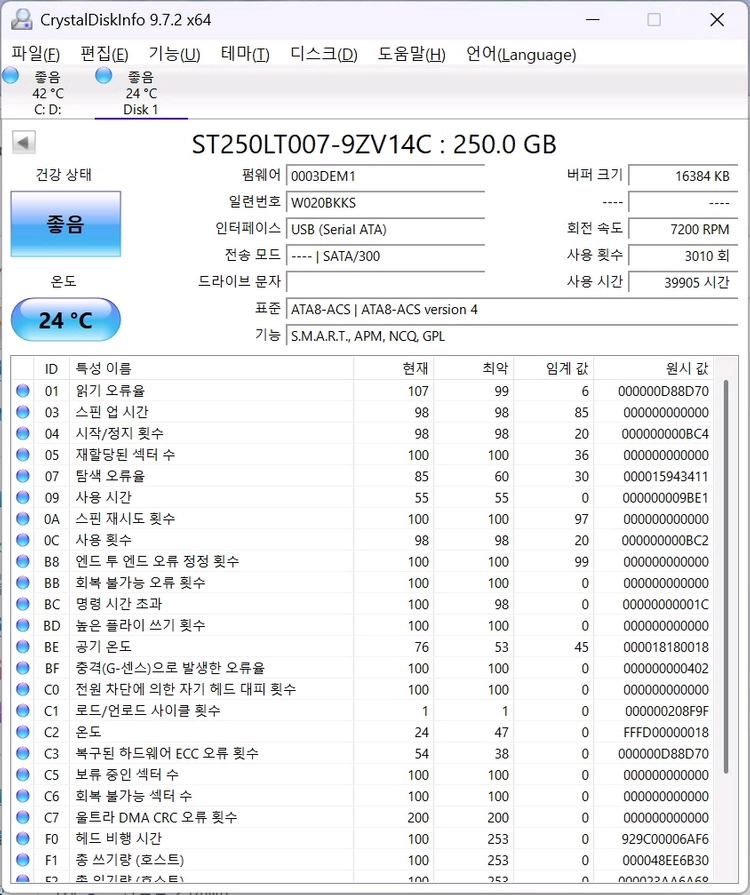The image size is (750, 895).
Task: Click status circle for C1 로드/언로드 사이클 row
Action: click(x=22, y=710)
